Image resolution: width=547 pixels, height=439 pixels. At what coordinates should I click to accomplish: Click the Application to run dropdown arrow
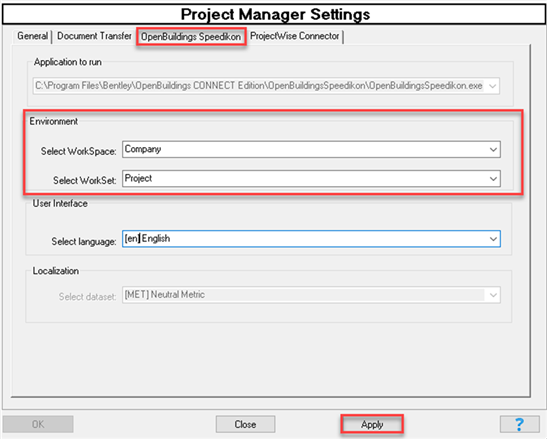(492, 86)
